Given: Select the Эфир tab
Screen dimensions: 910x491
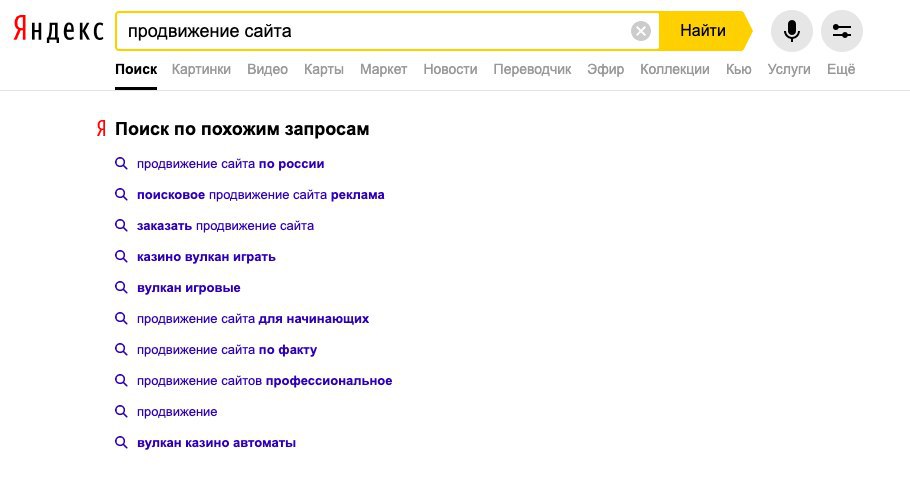Looking at the screenshot, I should tap(605, 70).
